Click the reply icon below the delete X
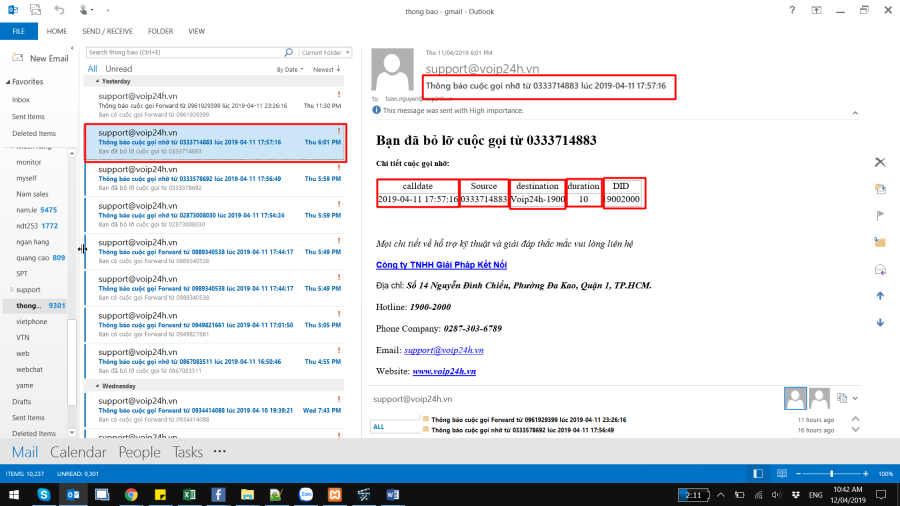The height and width of the screenshot is (506, 900). pos(880,189)
